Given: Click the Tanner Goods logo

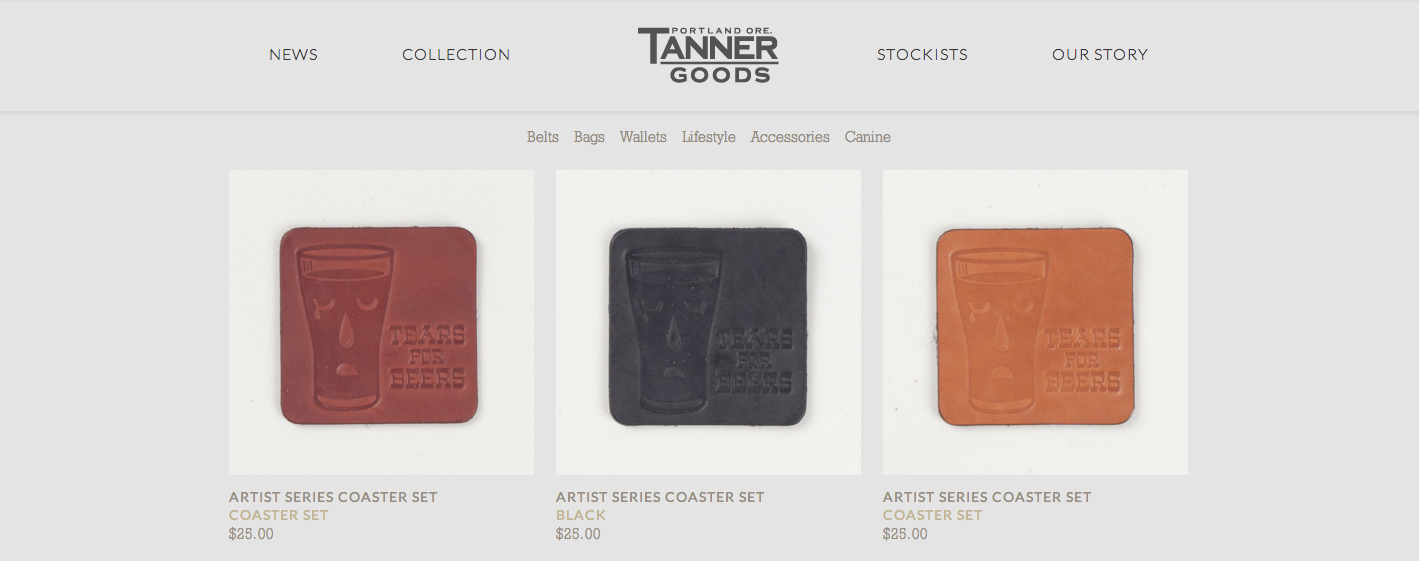Looking at the screenshot, I should (x=708, y=55).
